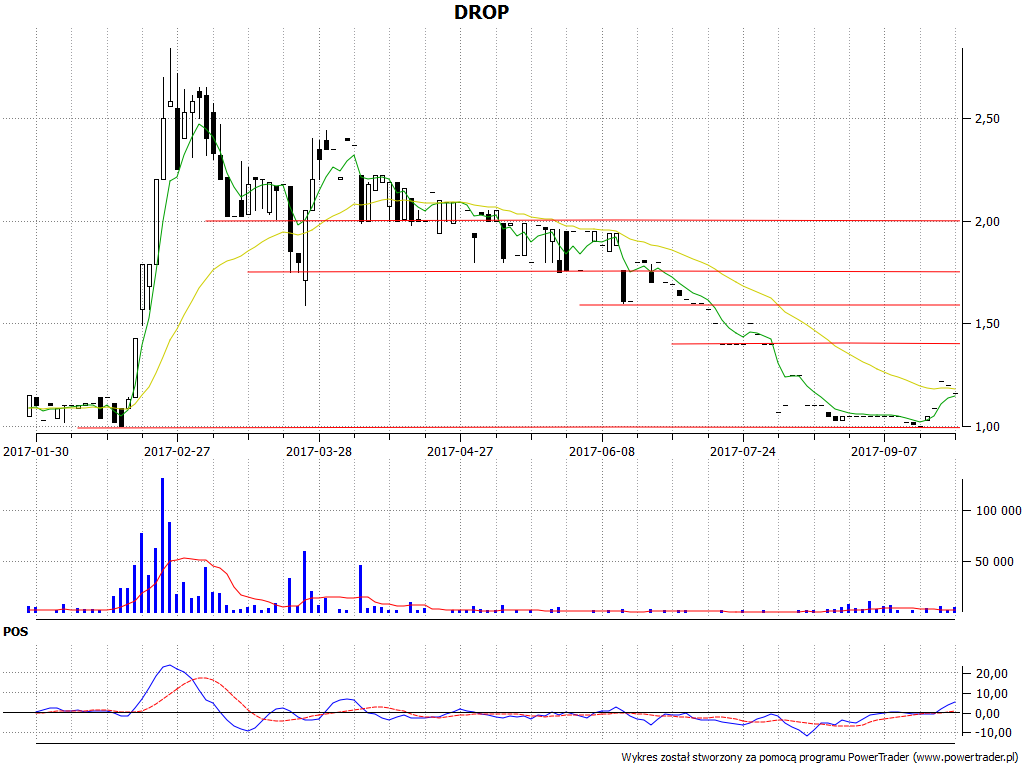Select the 0,00 POS axis label
Viewport: 1024px width, 768px height.
(993, 714)
